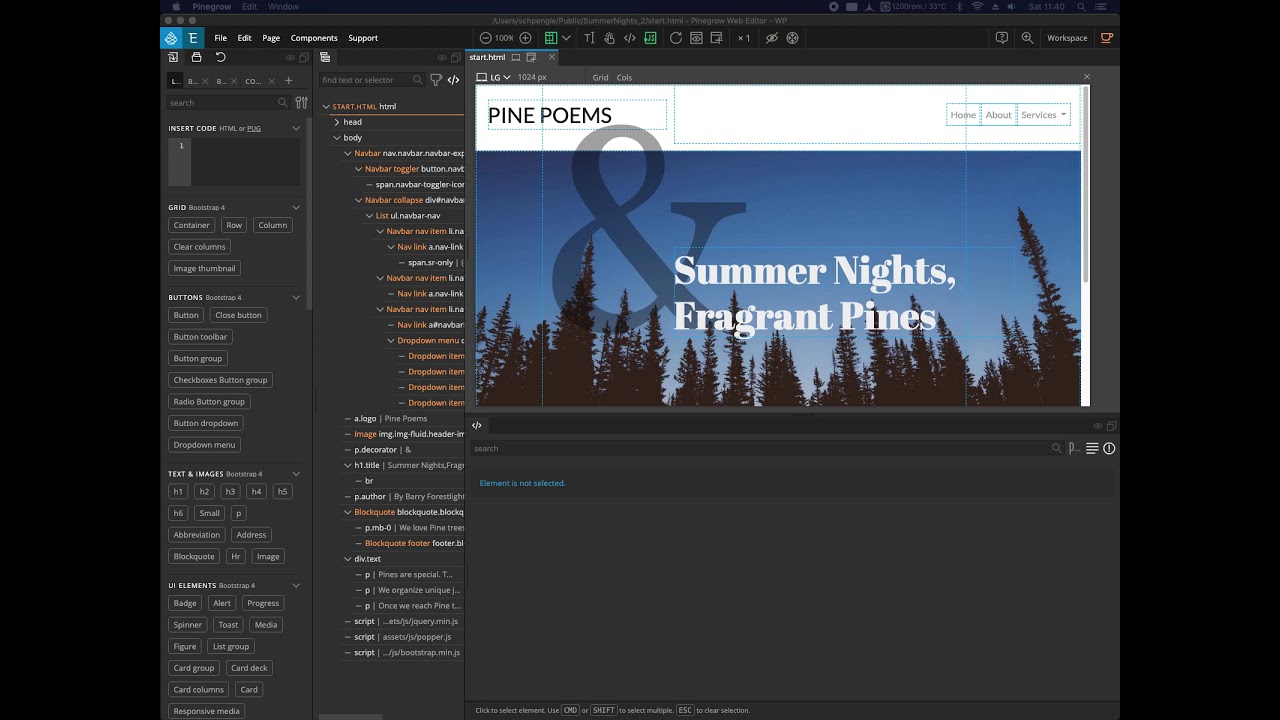Click the info circle icon in code panel
The image size is (1280, 720).
[1109, 448]
